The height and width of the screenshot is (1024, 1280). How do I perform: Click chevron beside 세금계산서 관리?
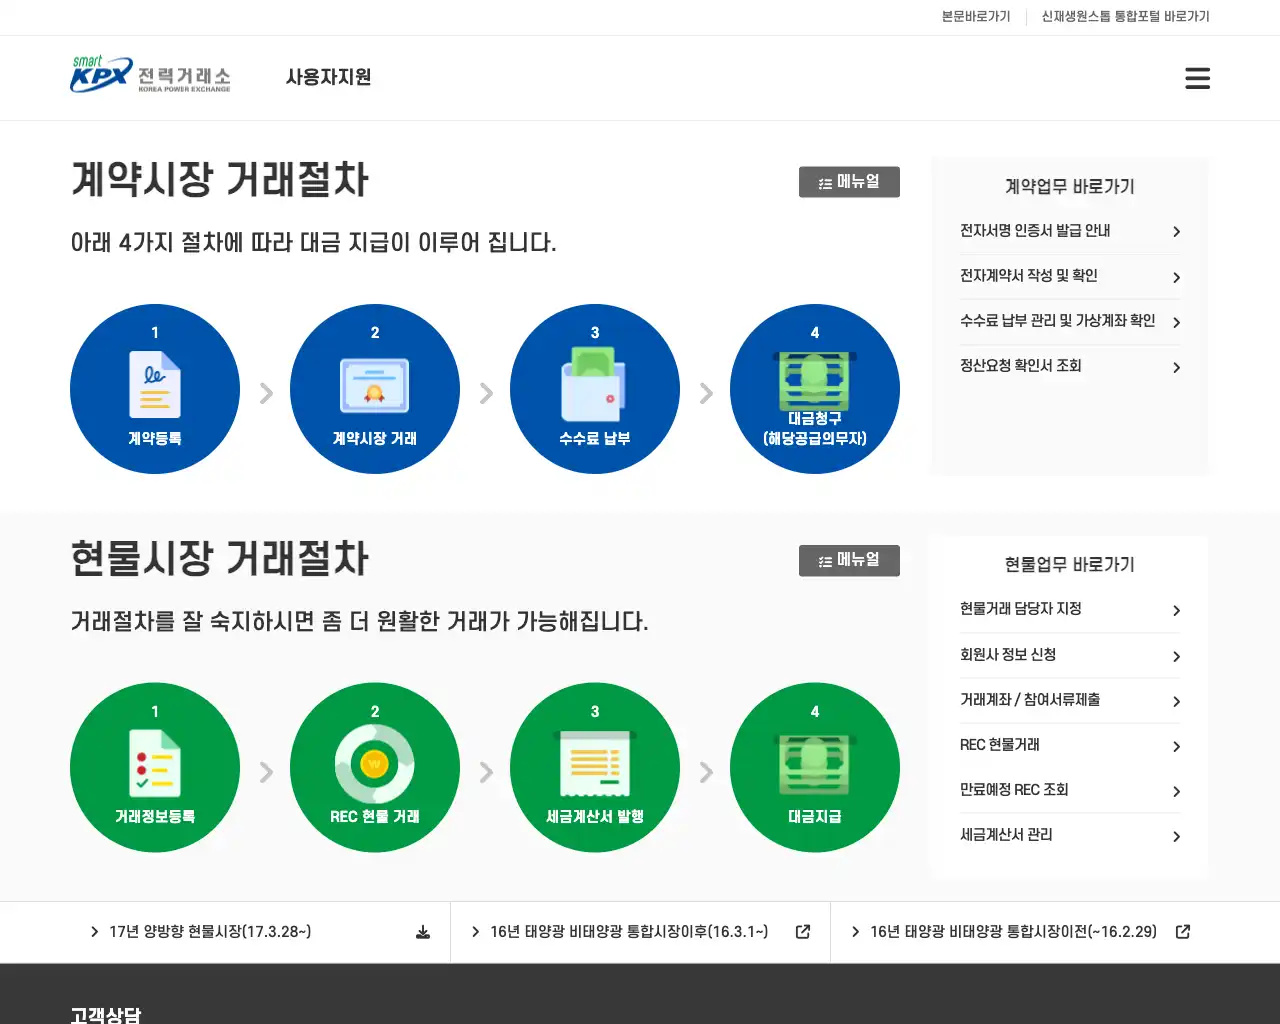1176,837
